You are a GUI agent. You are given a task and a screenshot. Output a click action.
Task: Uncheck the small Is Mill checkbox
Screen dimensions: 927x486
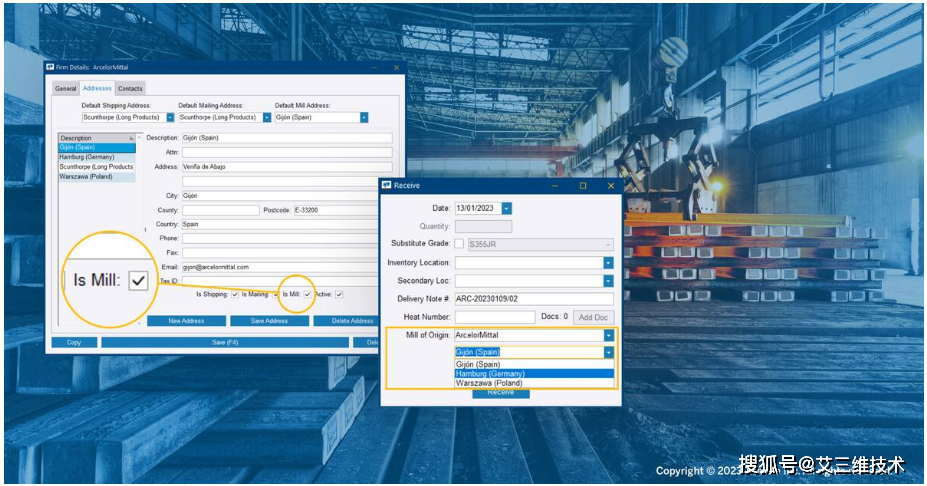click(307, 294)
